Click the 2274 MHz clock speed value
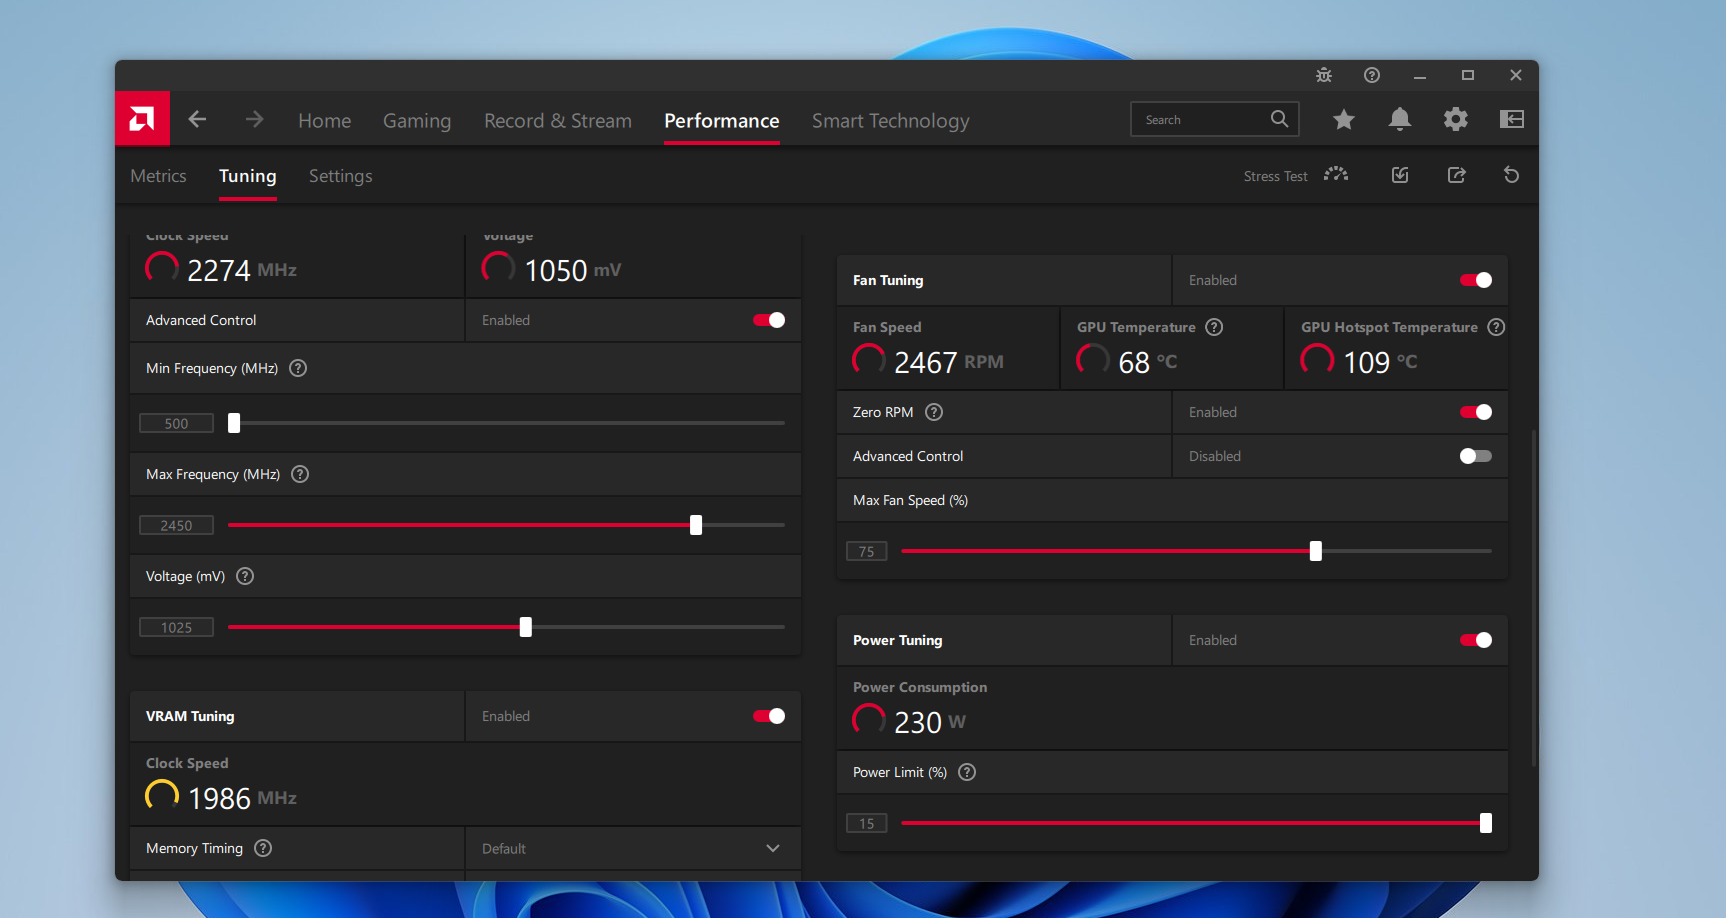Viewport: 1726px width, 918px height. [x=242, y=270]
